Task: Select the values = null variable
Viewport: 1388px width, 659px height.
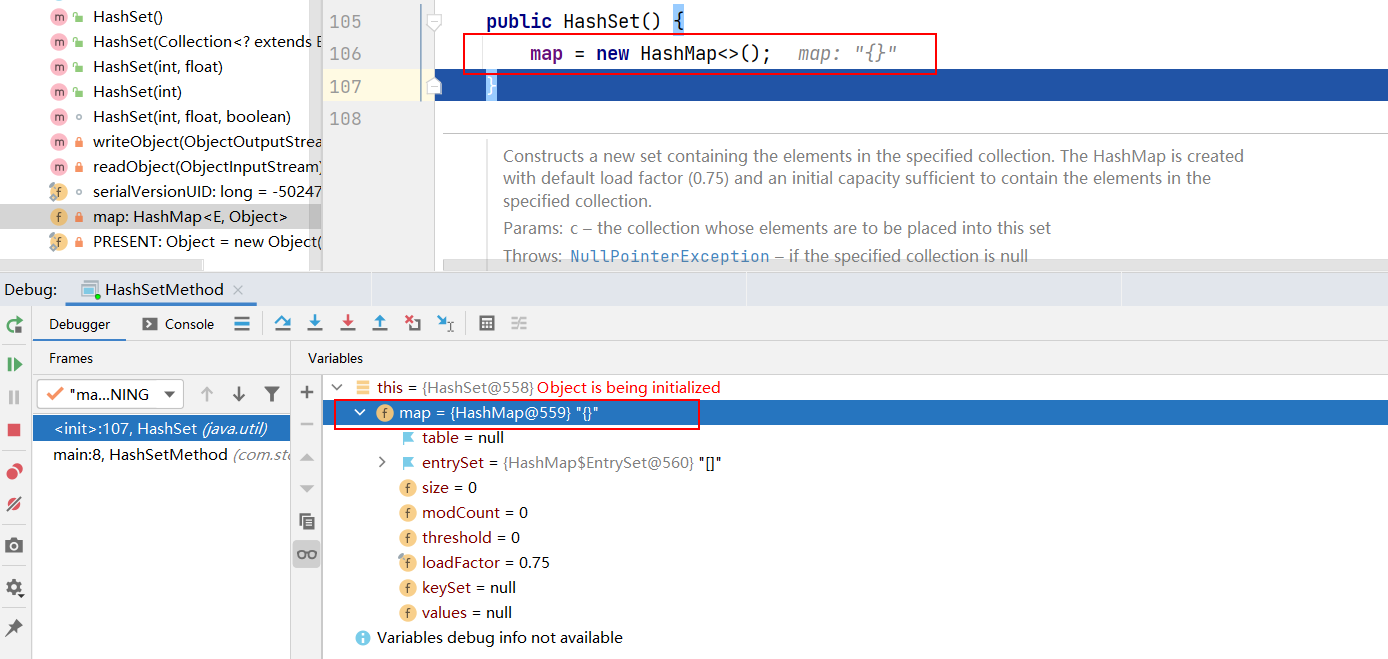Action: point(456,613)
